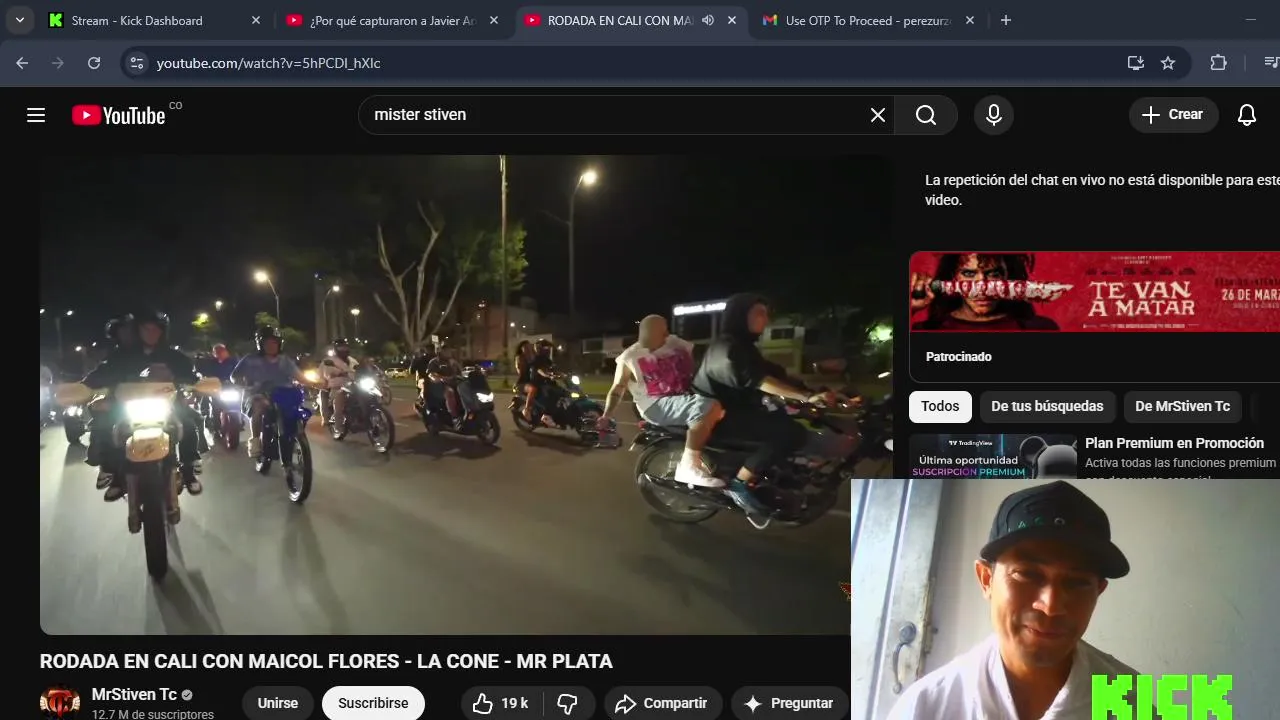Subscribe with the Suscribirse button

pyautogui.click(x=373, y=703)
